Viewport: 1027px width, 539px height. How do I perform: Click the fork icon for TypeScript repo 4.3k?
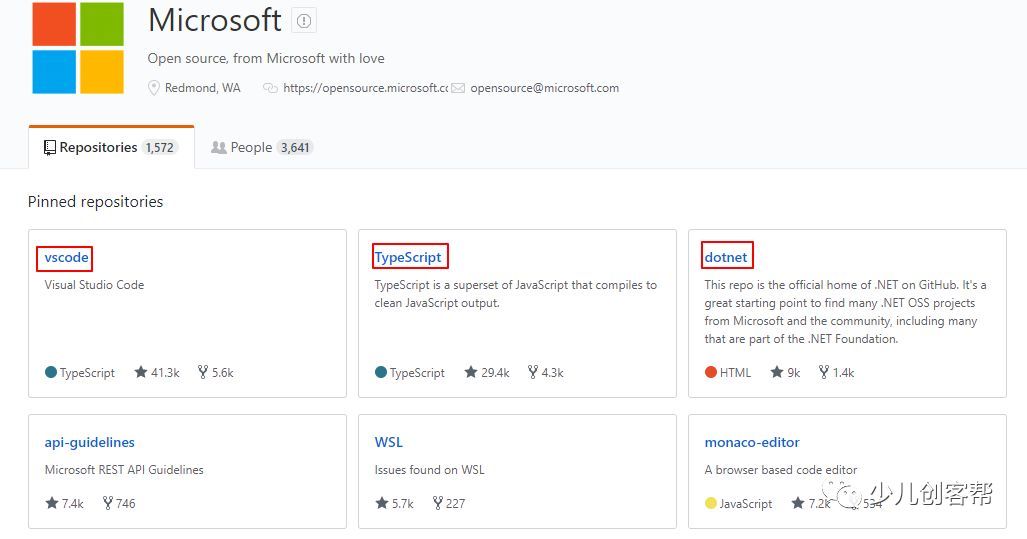click(532, 372)
